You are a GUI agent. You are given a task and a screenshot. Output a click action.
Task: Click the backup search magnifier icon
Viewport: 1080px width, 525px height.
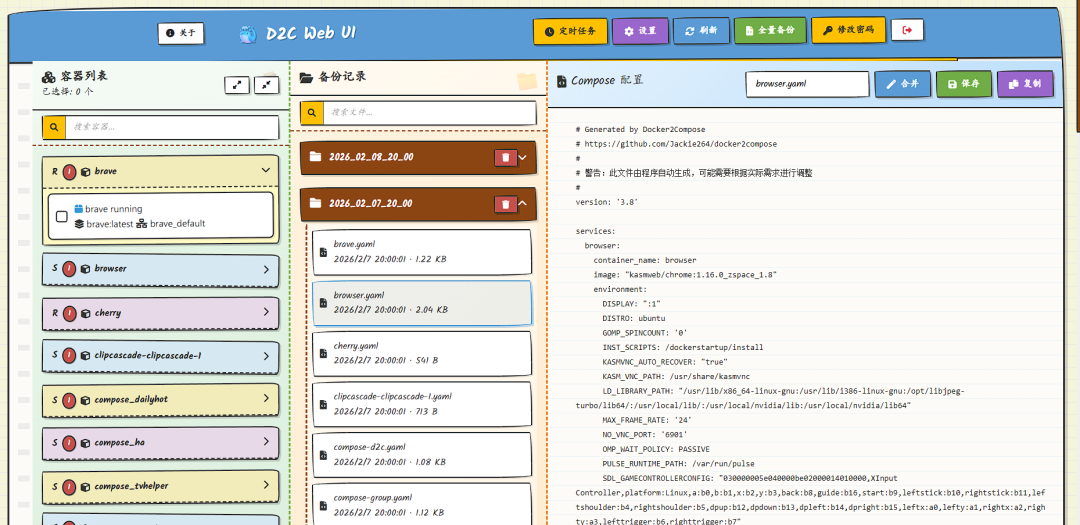pyautogui.click(x=311, y=112)
